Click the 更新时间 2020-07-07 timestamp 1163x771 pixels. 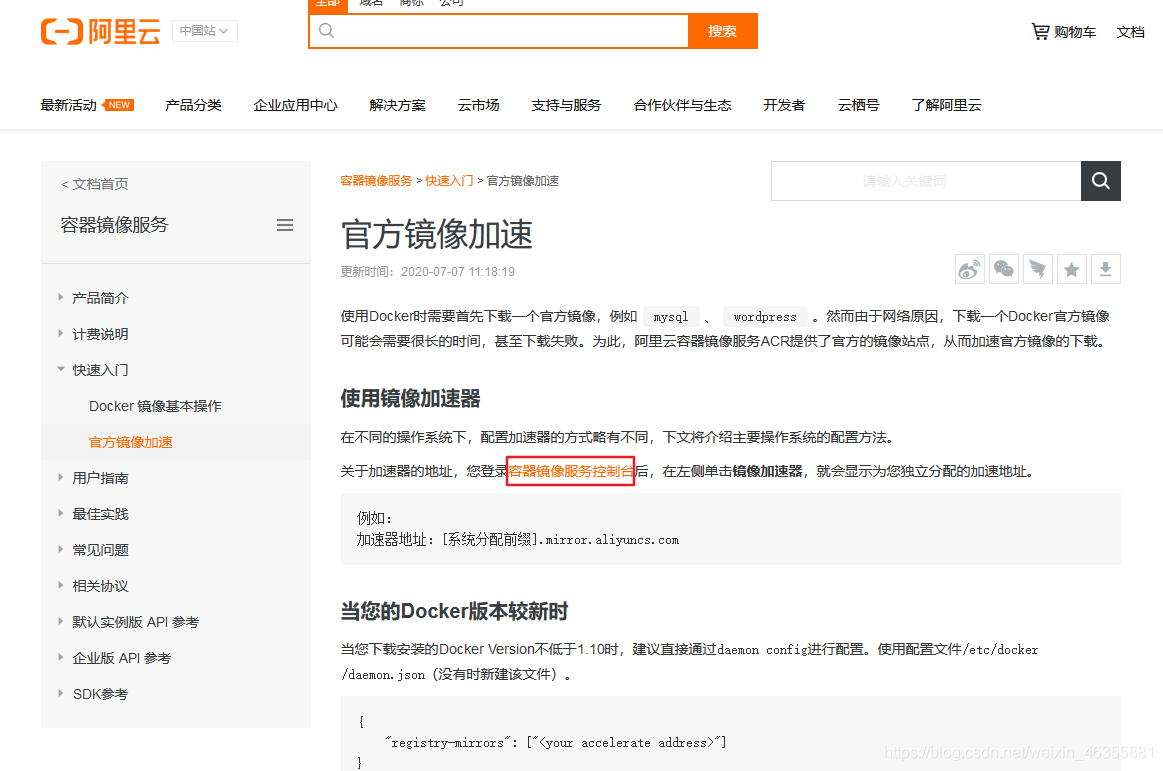click(x=427, y=272)
